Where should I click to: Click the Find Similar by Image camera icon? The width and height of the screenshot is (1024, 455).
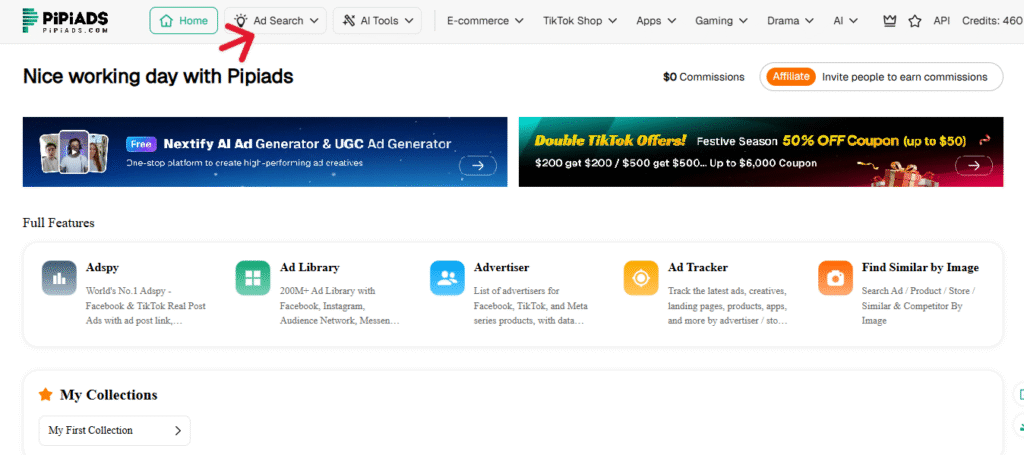(x=835, y=278)
